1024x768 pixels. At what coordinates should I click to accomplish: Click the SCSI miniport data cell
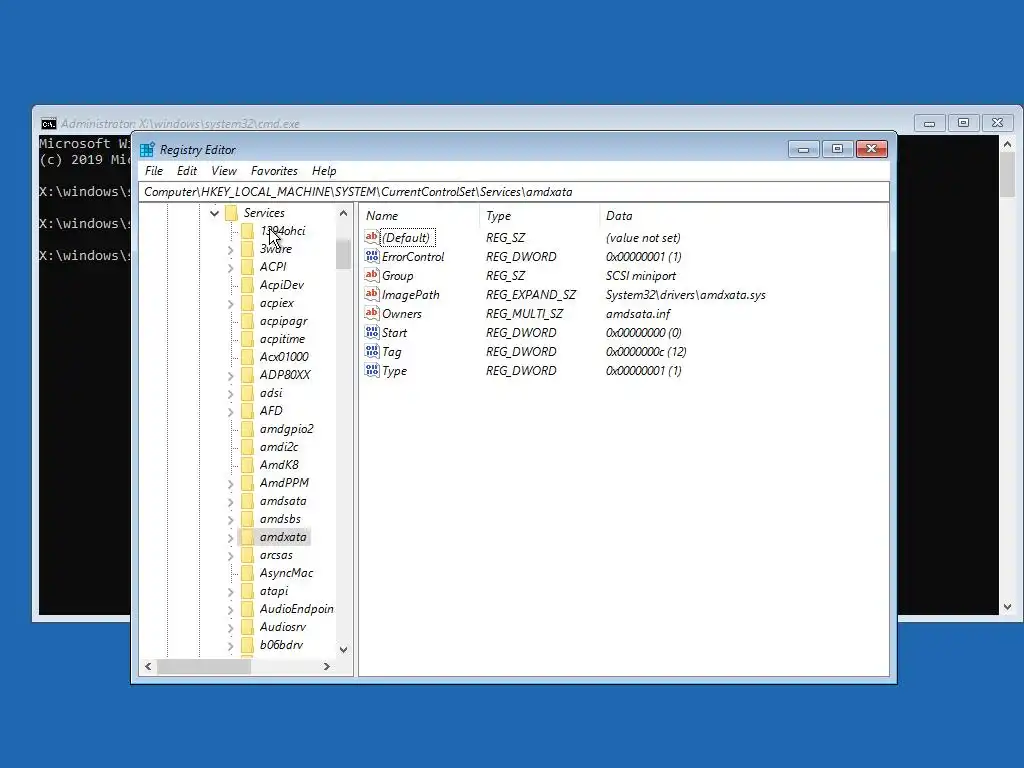pos(641,276)
